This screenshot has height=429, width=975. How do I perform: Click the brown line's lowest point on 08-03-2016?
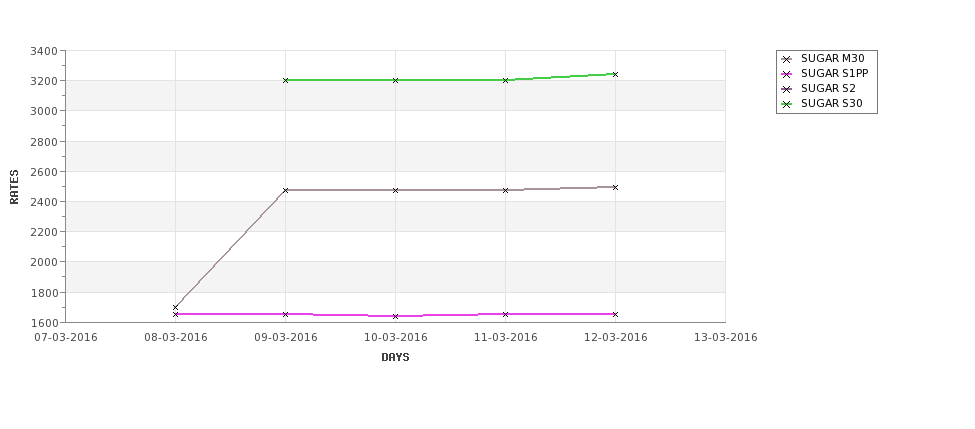pyautogui.click(x=176, y=308)
